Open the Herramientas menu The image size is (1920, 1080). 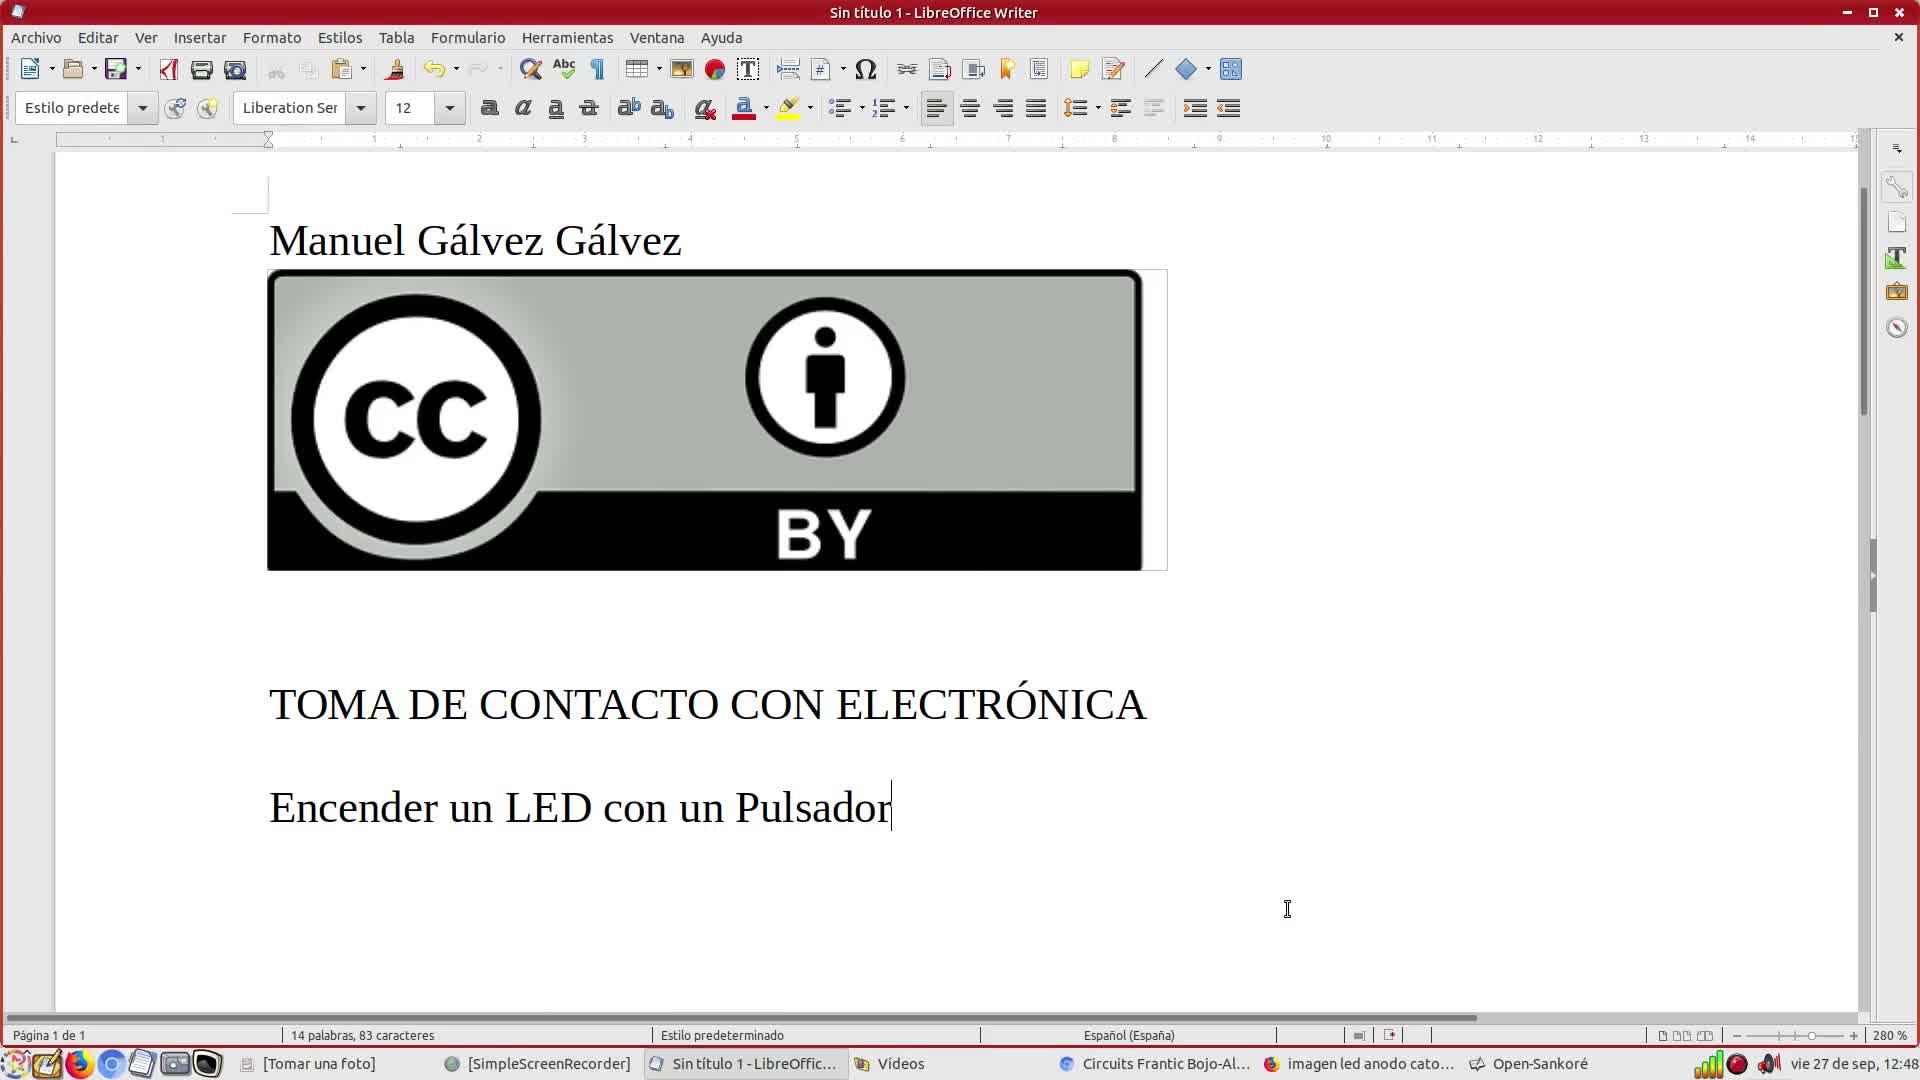(x=566, y=37)
